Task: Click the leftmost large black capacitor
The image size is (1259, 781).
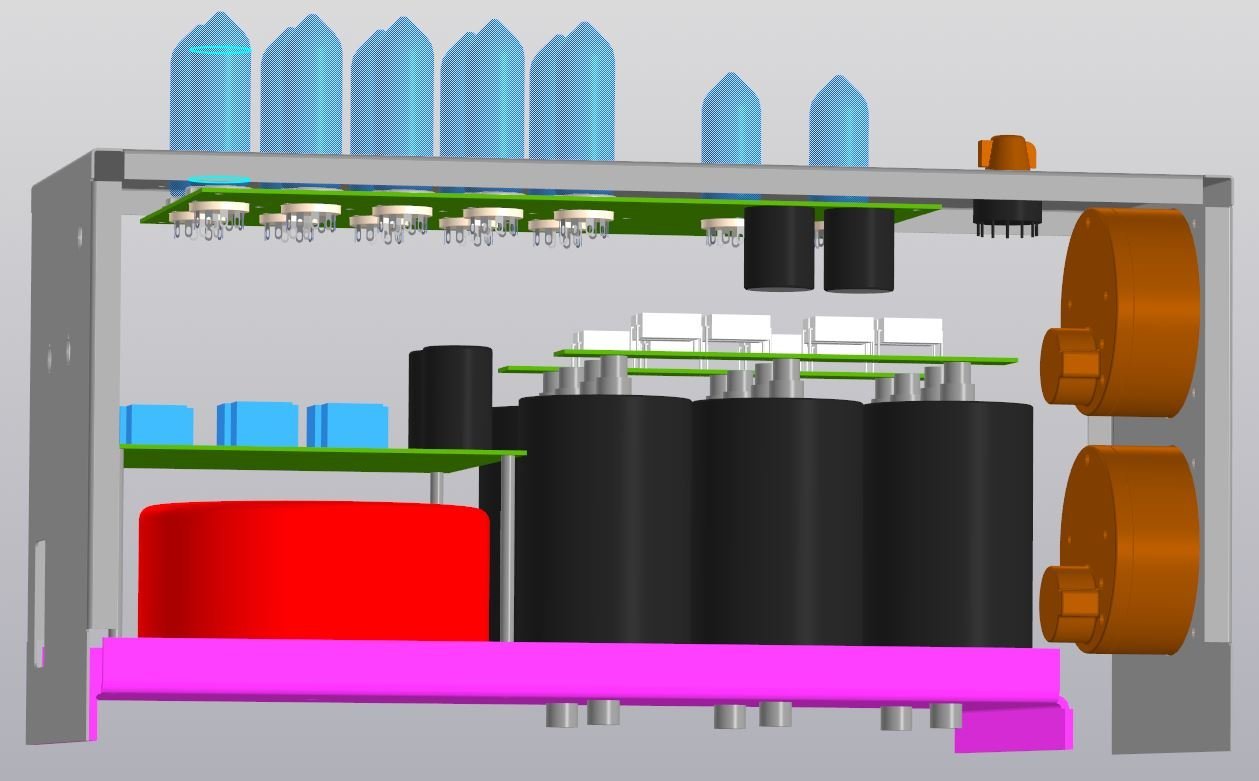Action: 603,520
